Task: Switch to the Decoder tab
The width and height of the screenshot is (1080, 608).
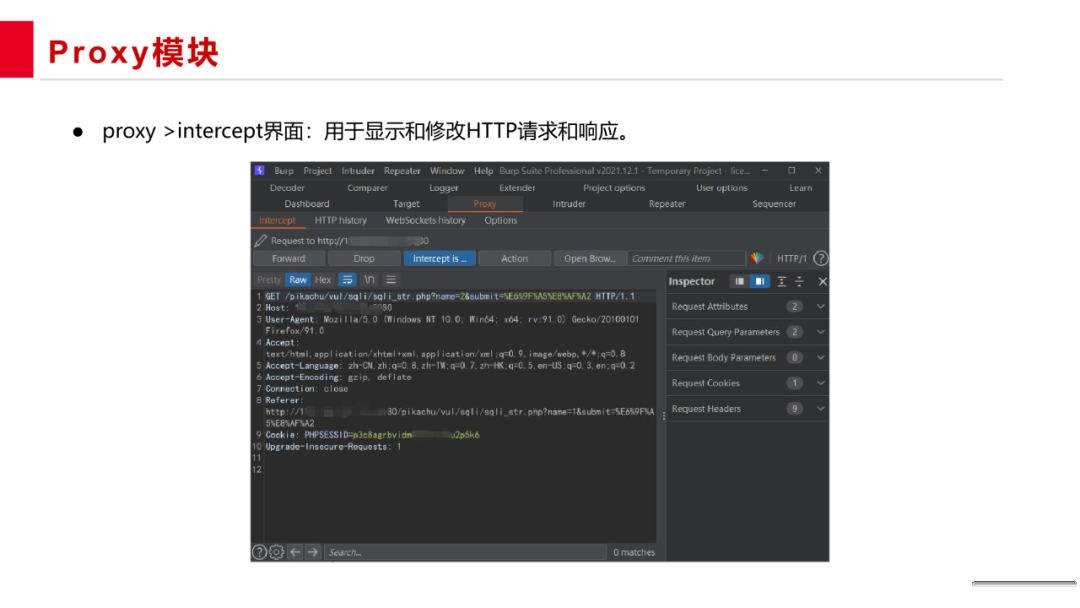Action: [x=287, y=187]
